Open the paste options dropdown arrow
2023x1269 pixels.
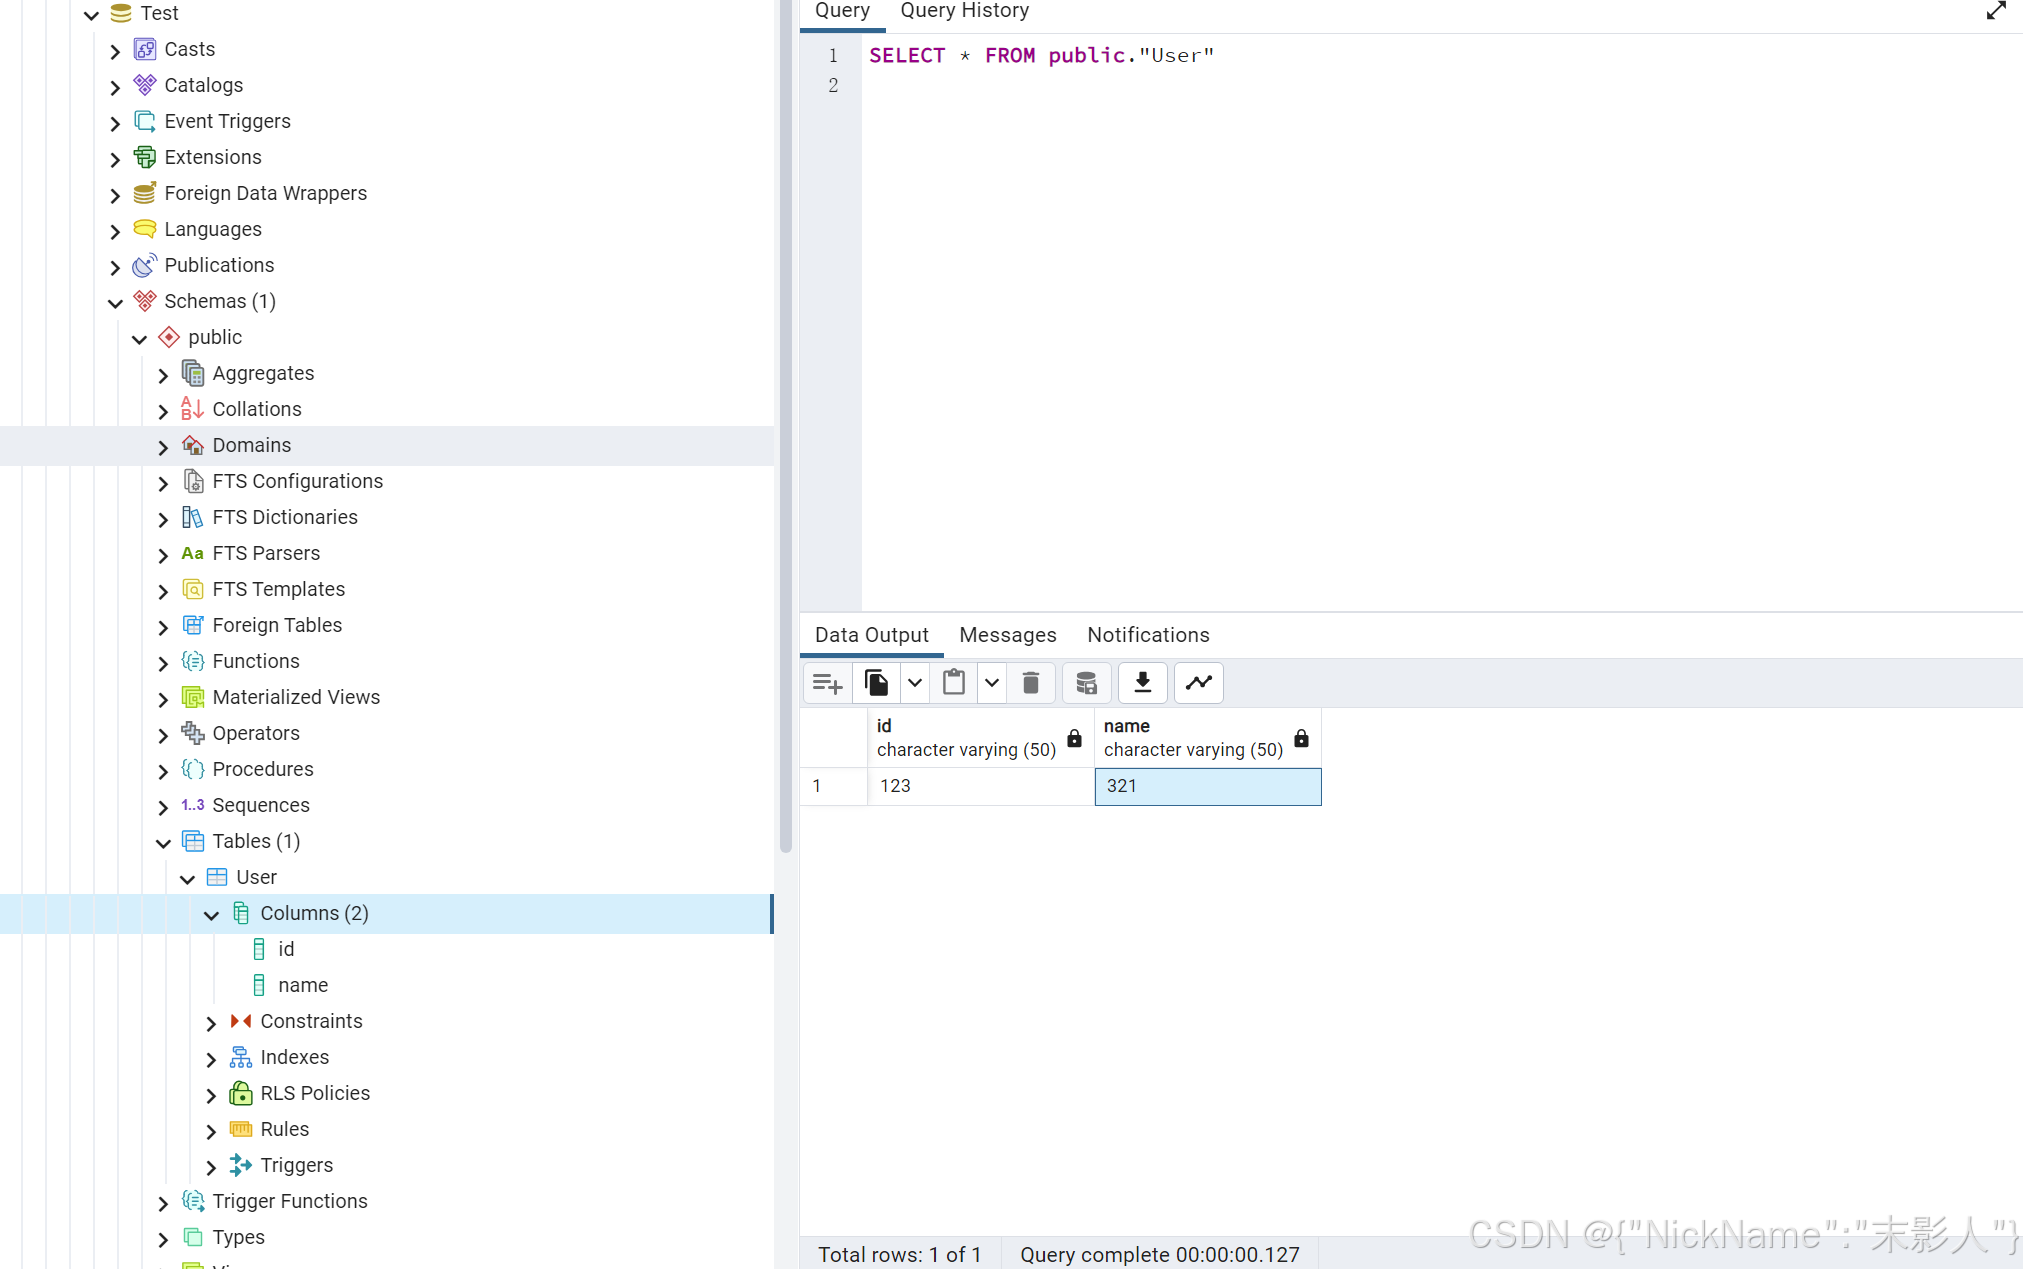pos(991,683)
